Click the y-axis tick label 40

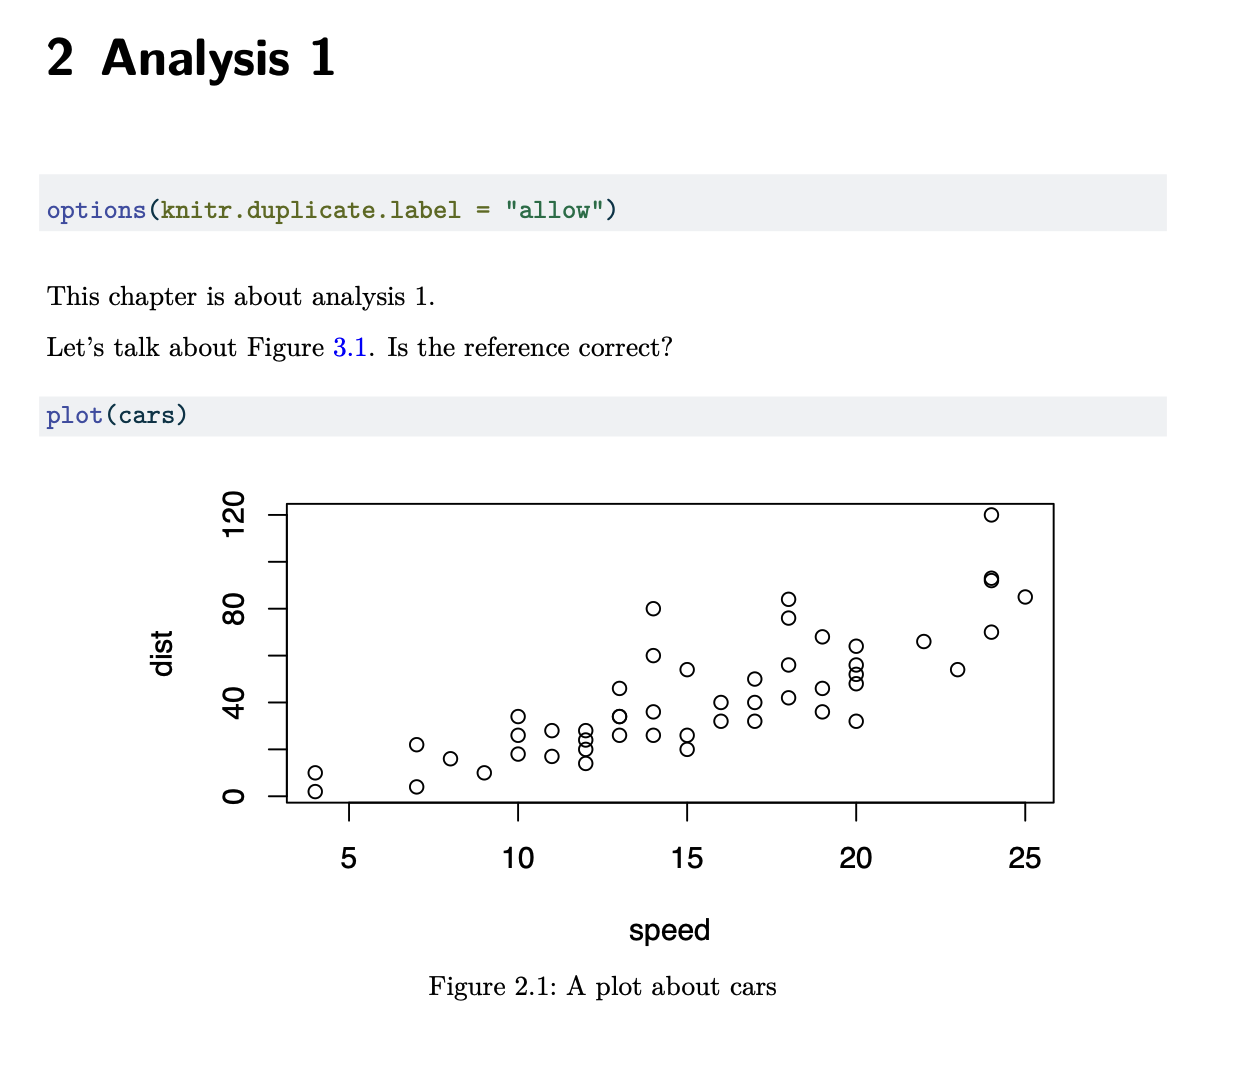pos(234,703)
